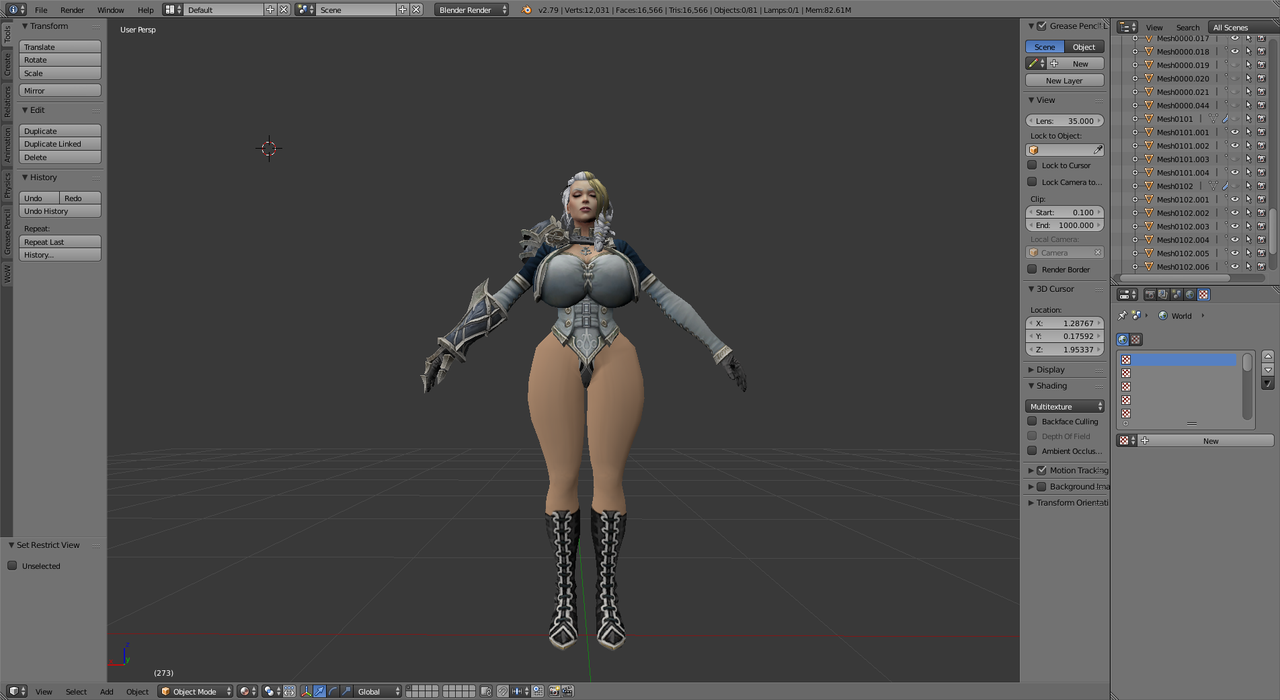Click the Lens value slider field
1280x700 pixels.
[1065, 120]
